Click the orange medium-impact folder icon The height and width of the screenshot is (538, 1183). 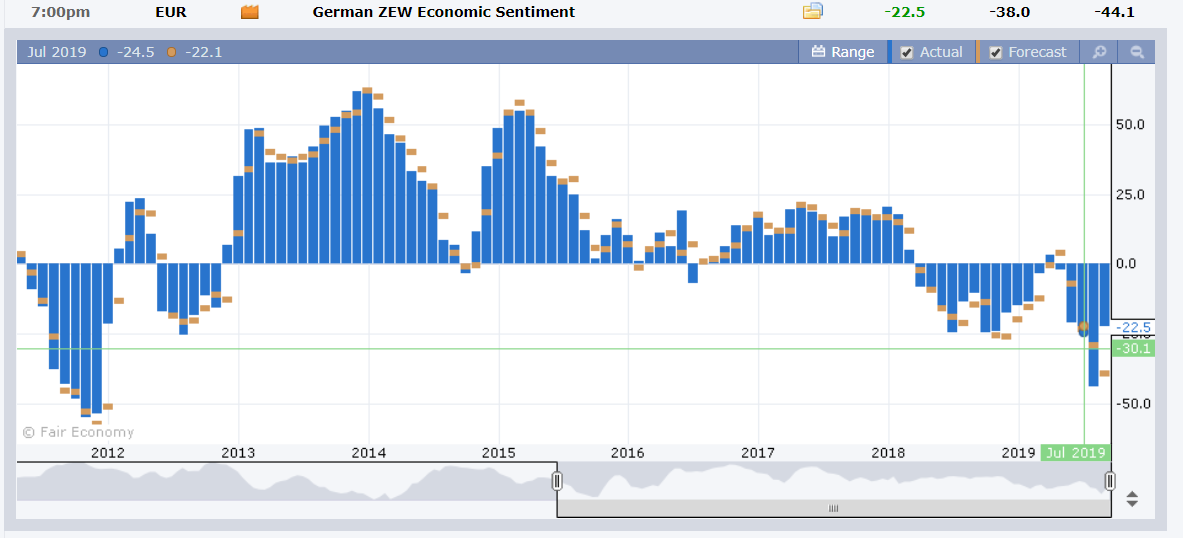[x=250, y=12]
